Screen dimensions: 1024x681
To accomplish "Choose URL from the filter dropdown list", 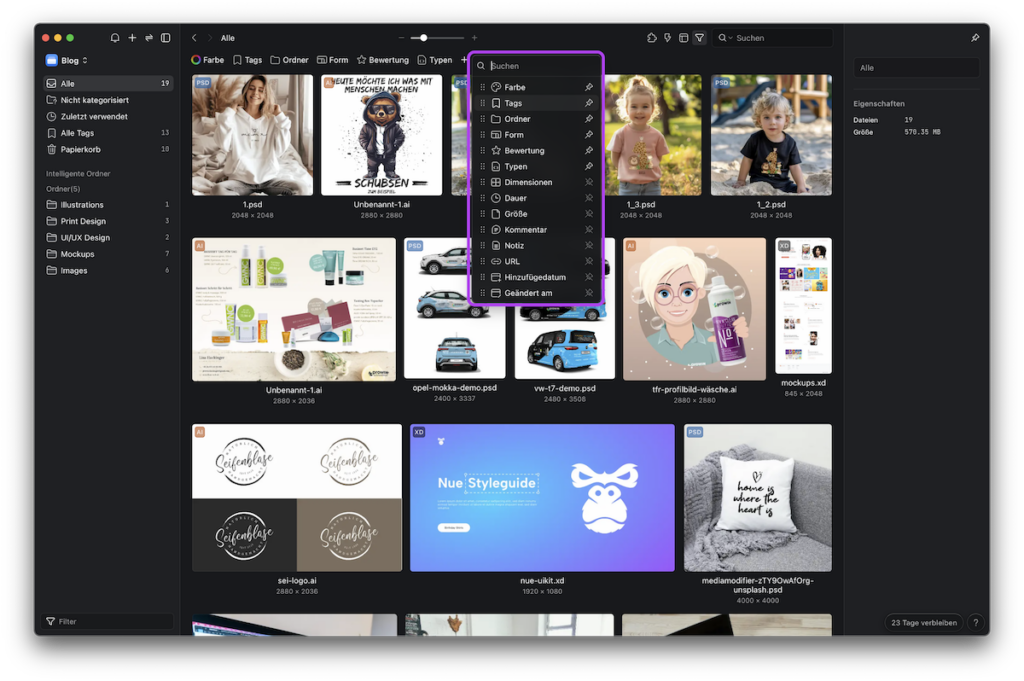I will 536,261.
